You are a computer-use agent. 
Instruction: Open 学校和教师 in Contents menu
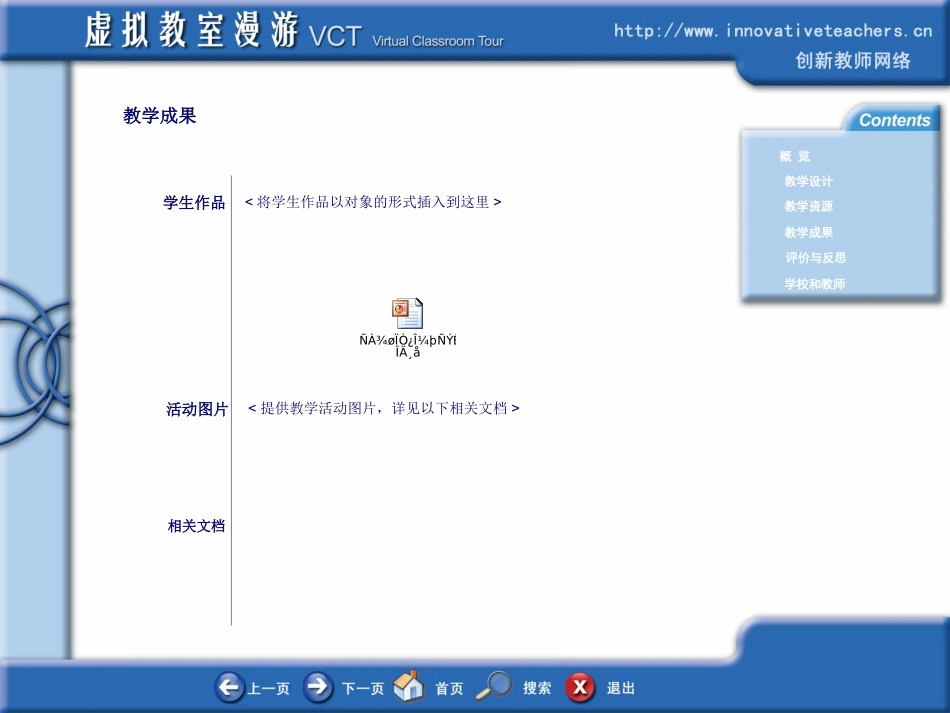[x=814, y=284]
